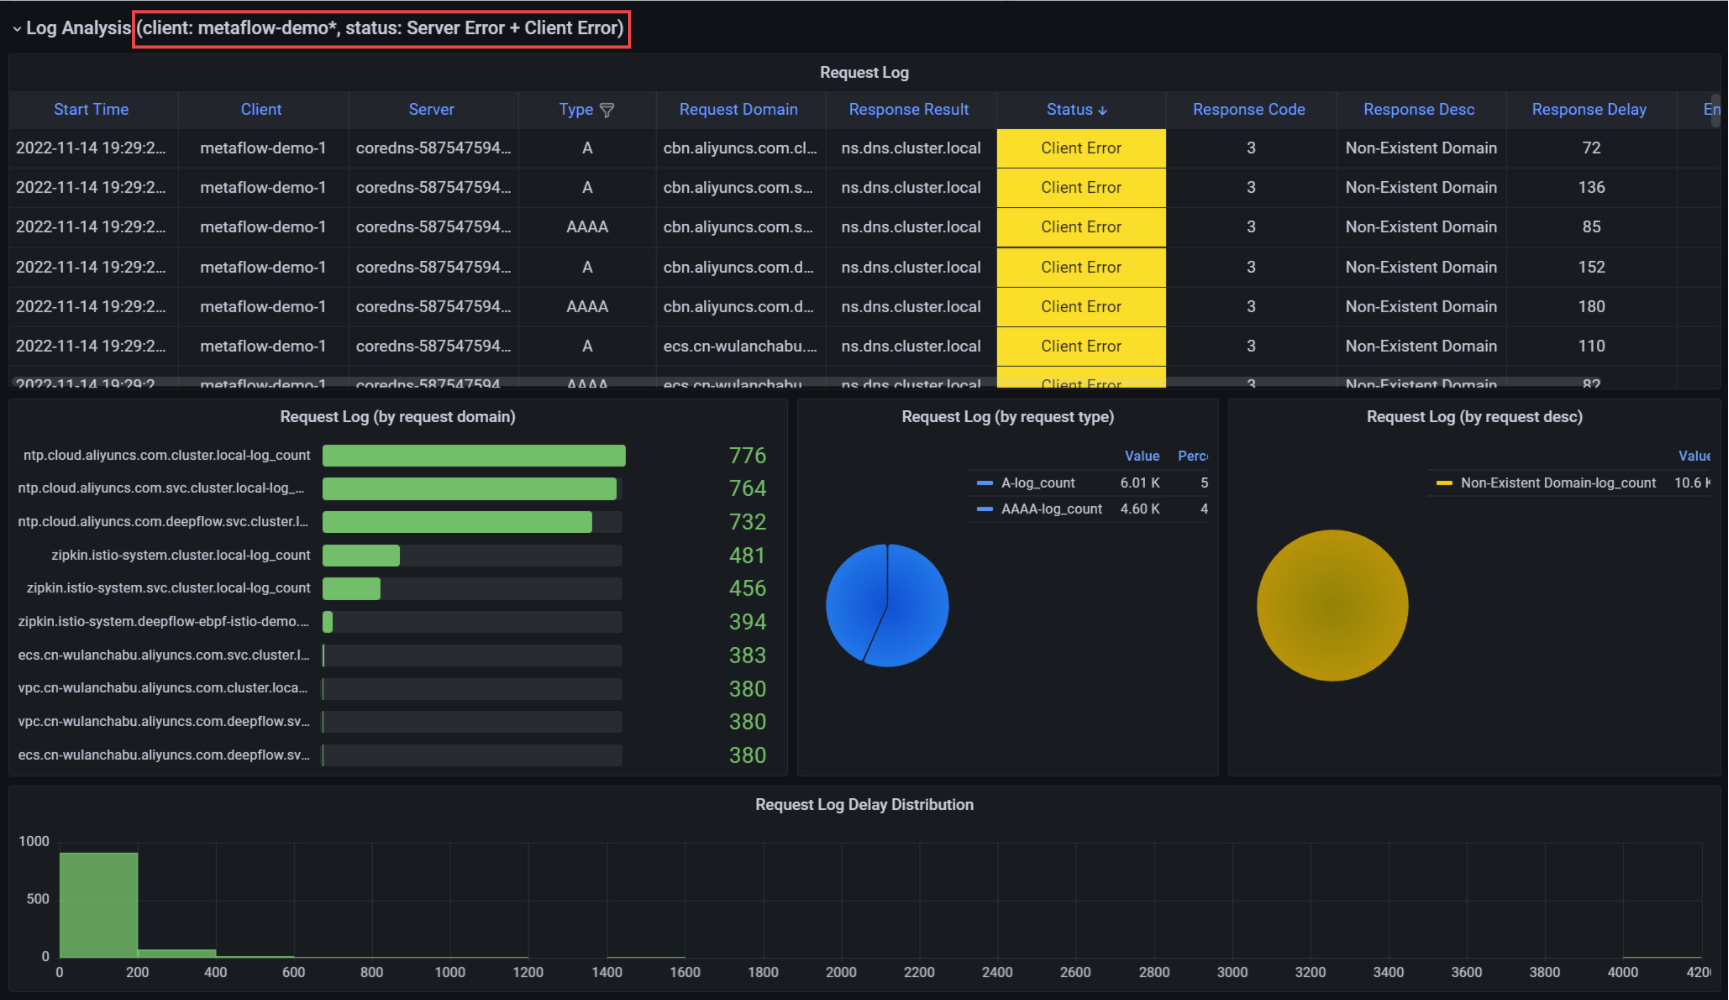This screenshot has width=1729, height=1000.
Task: Click the Response Result column header
Action: (909, 110)
